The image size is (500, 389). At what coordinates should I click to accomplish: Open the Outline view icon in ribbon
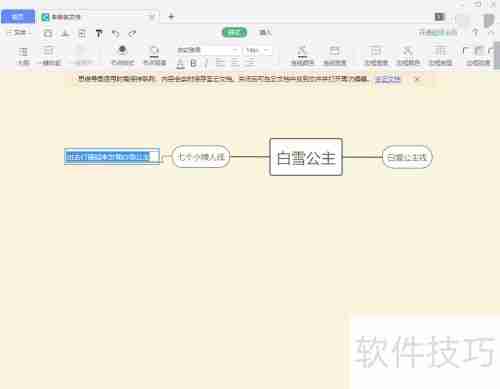23,56
